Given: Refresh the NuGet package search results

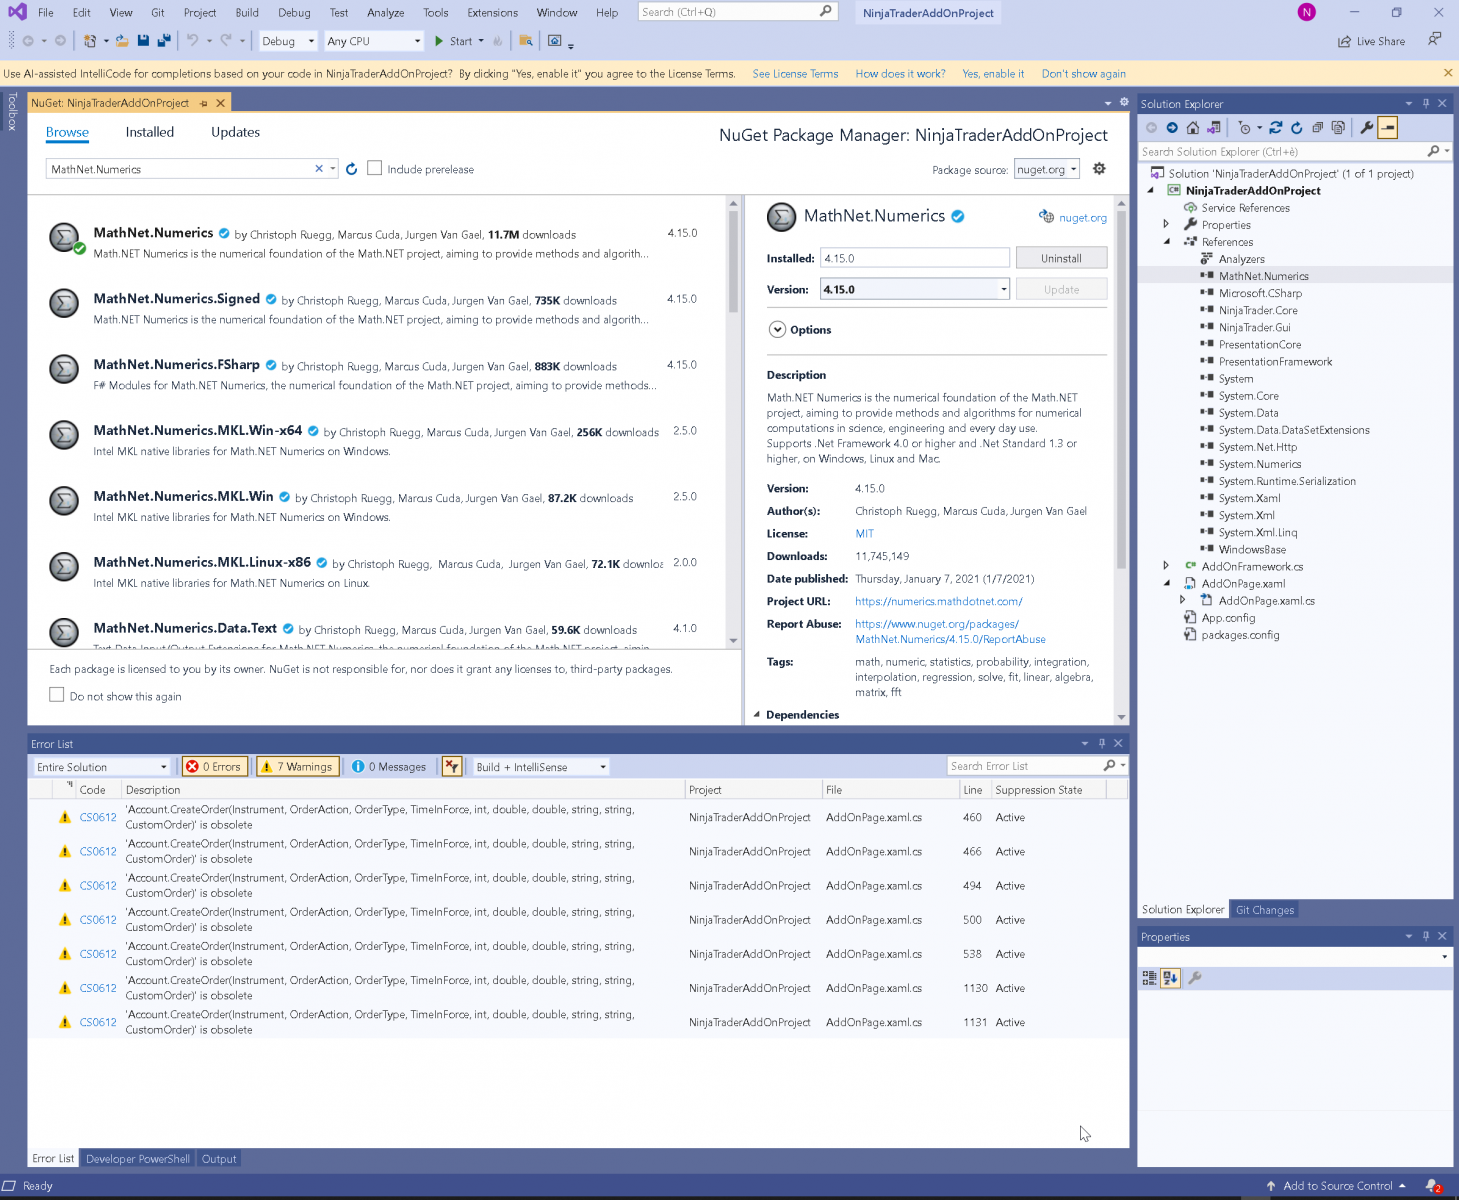Looking at the screenshot, I should click(x=352, y=169).
